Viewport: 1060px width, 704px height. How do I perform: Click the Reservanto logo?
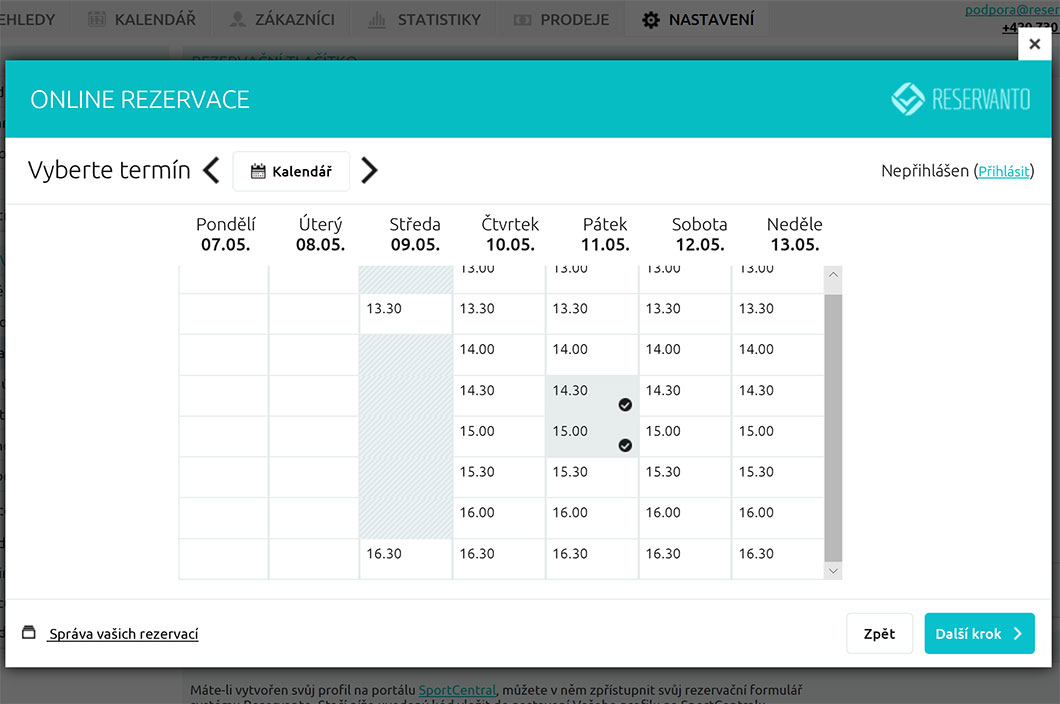pos(960,99)
